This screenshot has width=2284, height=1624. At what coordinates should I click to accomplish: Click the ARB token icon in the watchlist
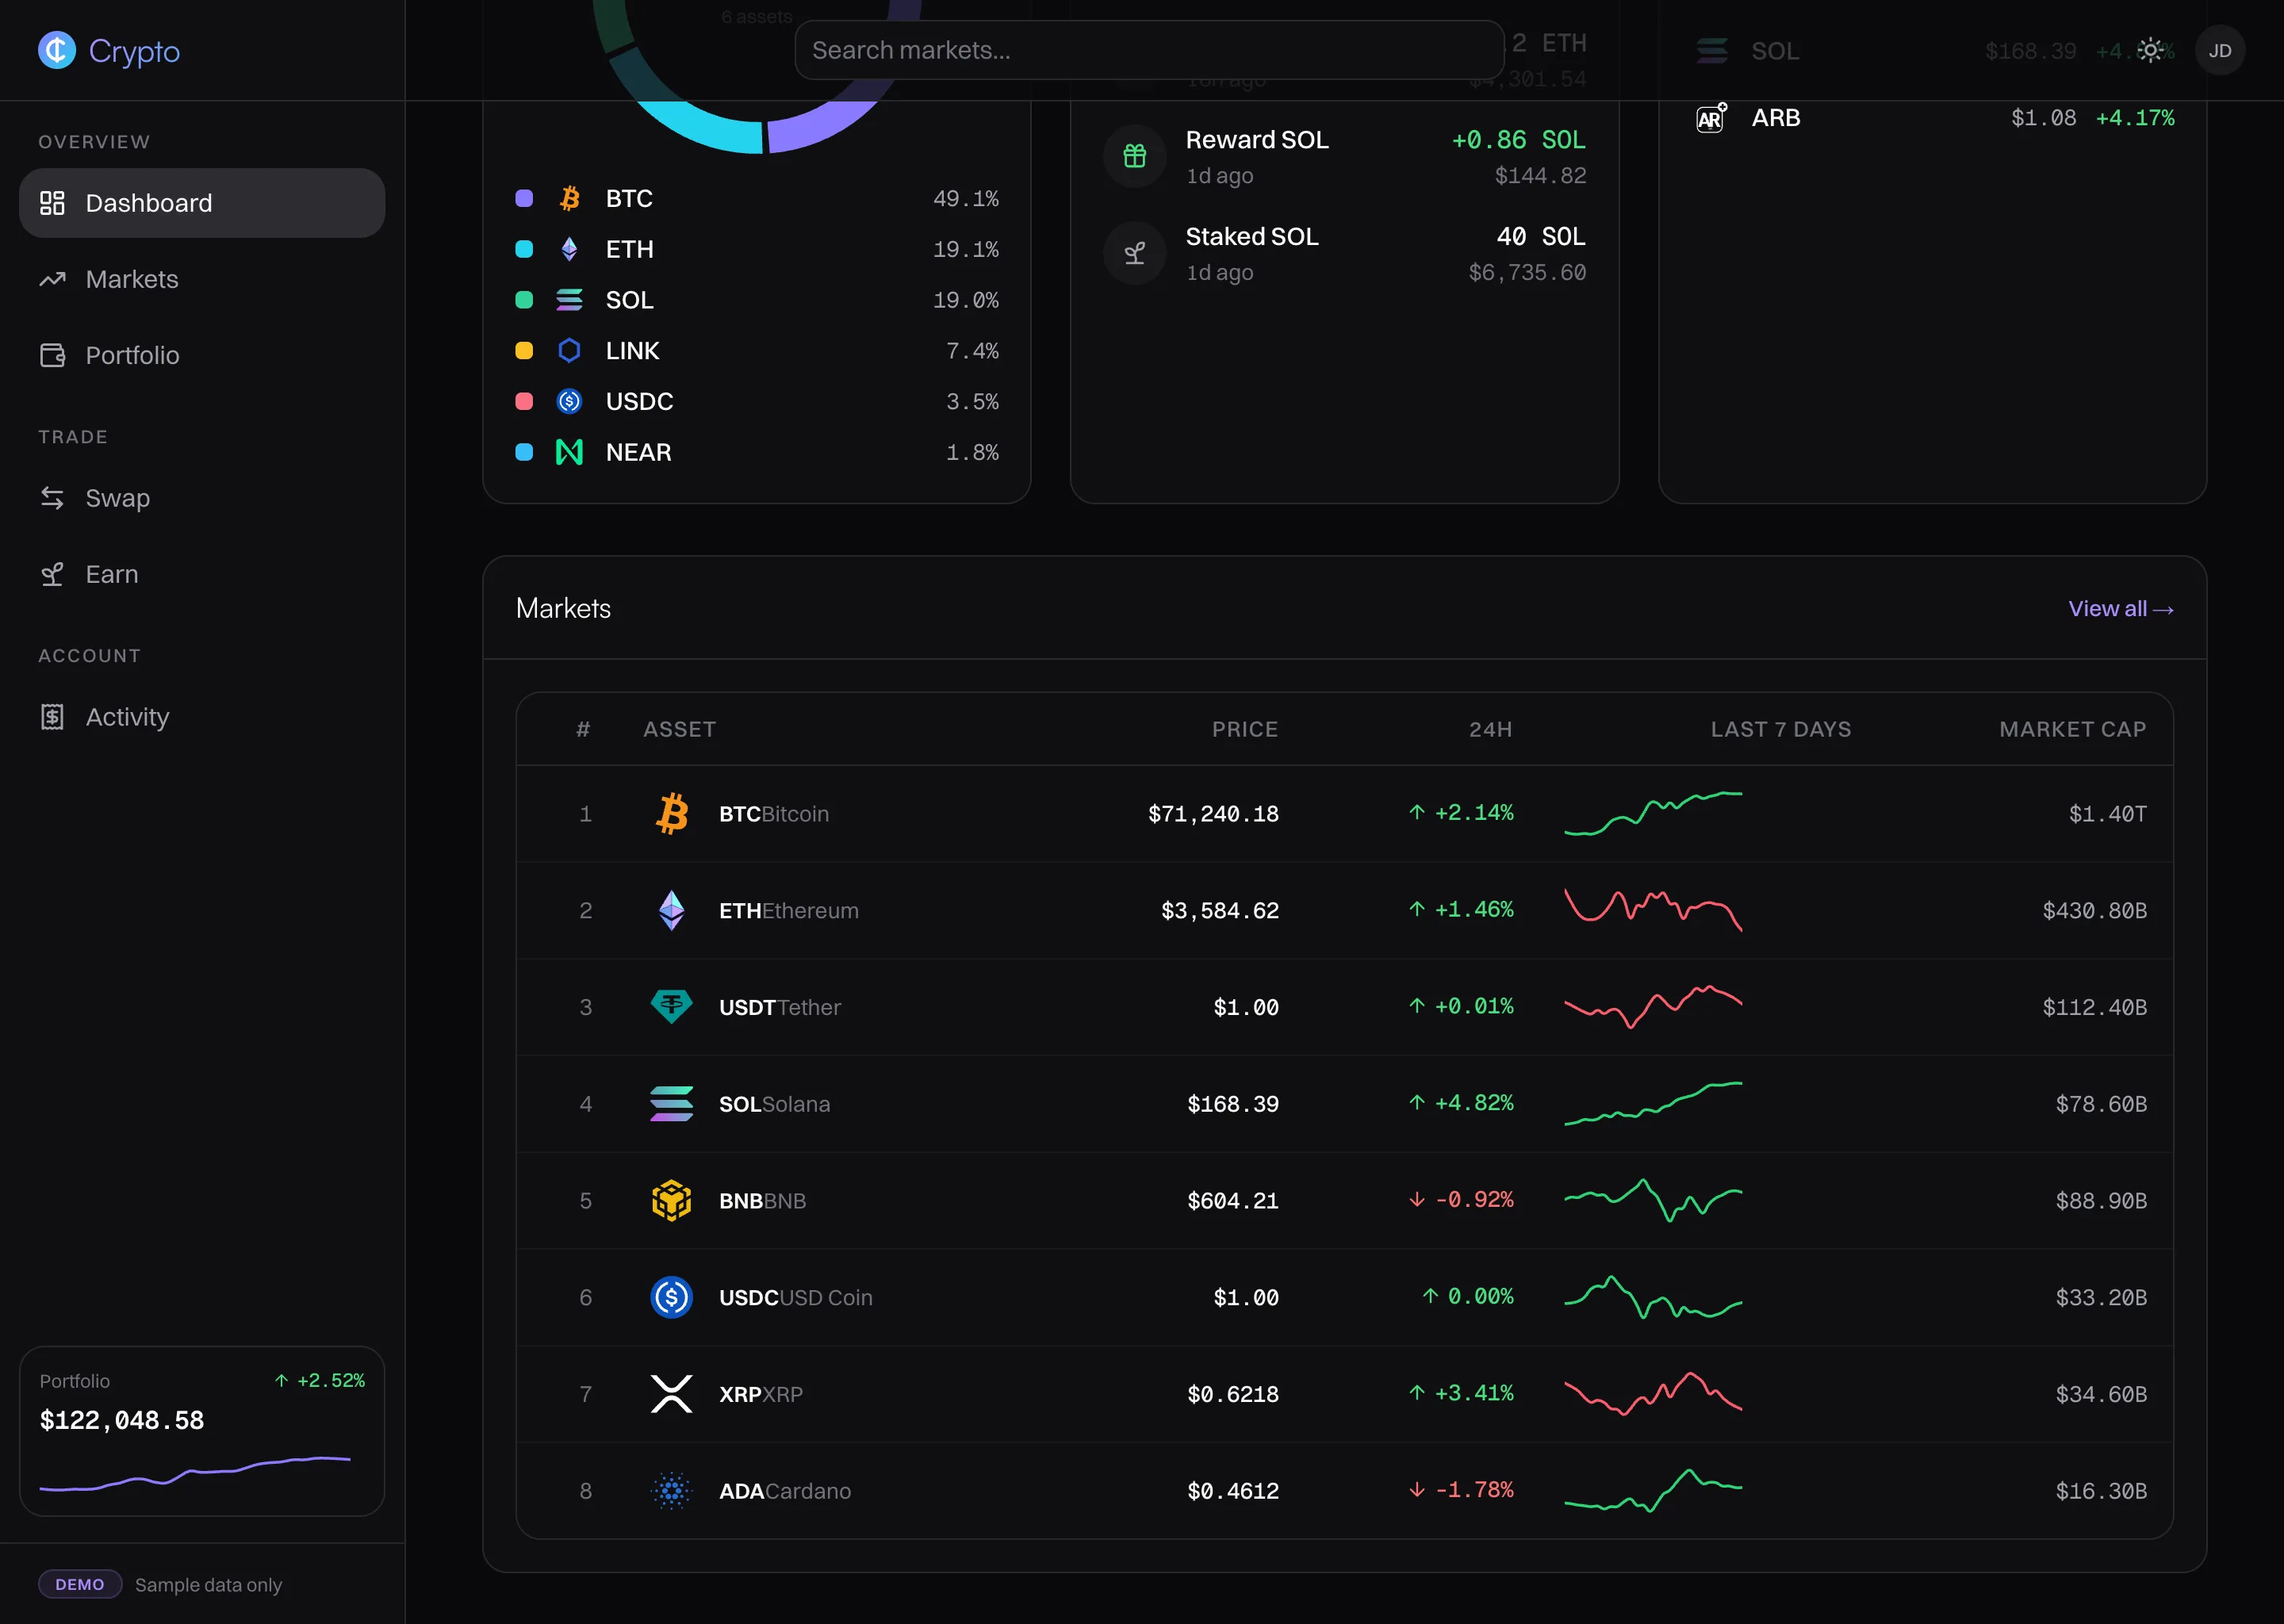[1711, 118]
